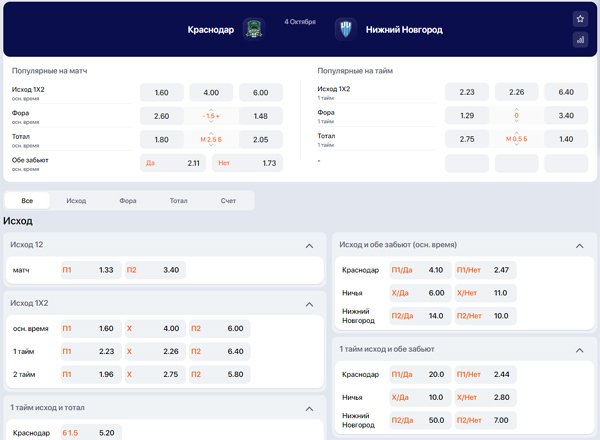The image size is (600, 440).
Task: Open match statistics bar chart icon
Action: (x=580, y=40)
